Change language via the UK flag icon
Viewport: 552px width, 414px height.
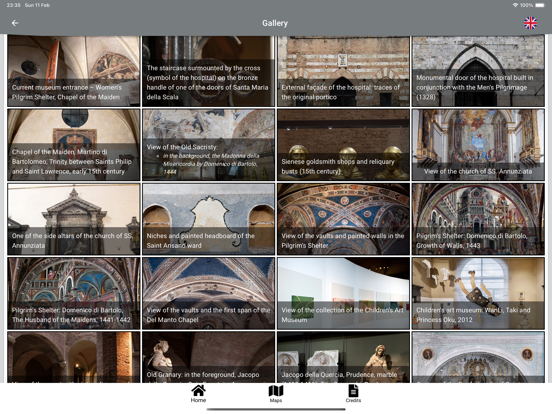tap(530, 23)
